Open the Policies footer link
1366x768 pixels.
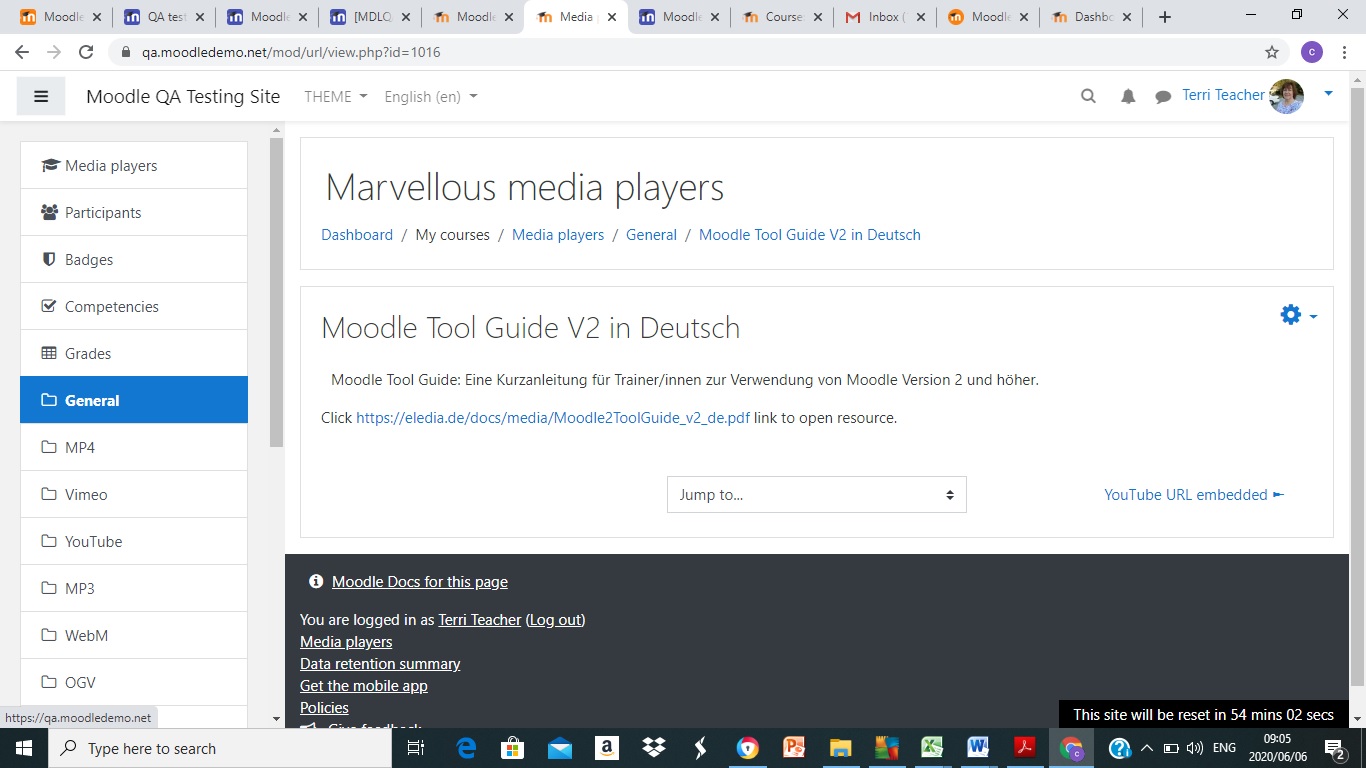324,708
